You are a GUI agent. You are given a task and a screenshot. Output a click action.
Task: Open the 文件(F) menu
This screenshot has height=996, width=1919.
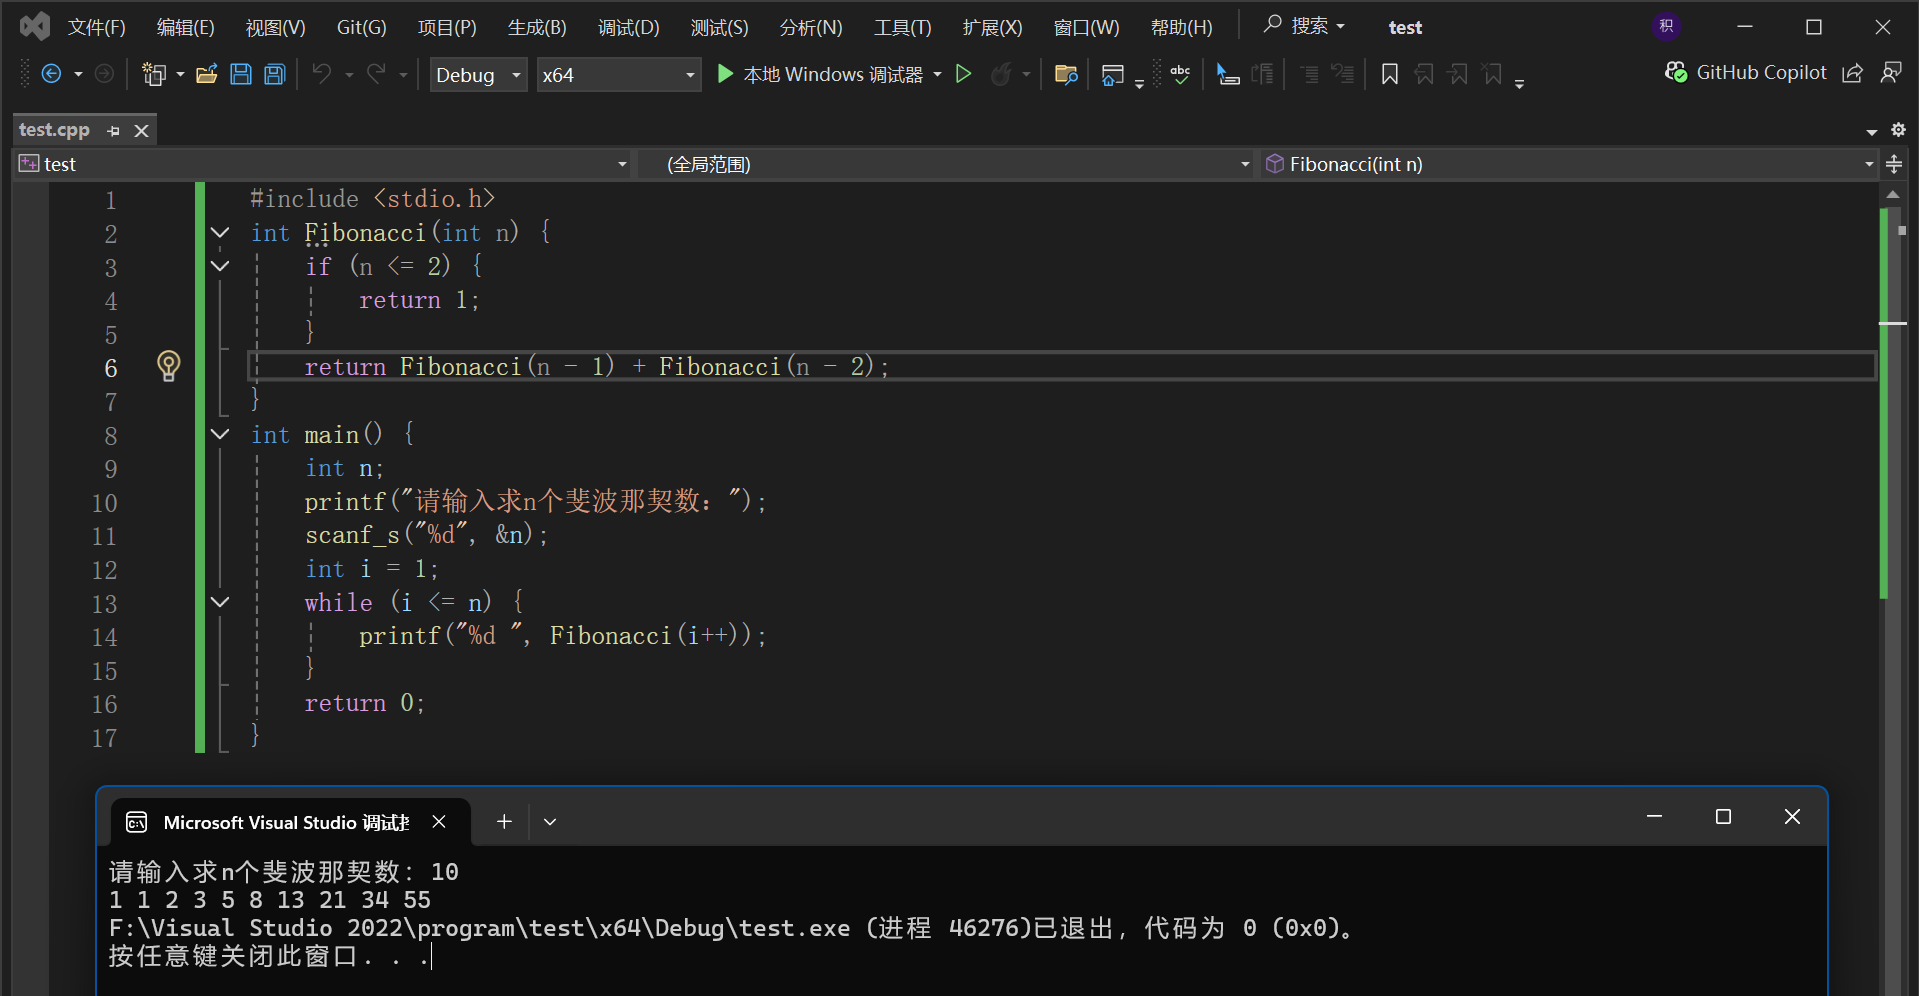[97, 27]
